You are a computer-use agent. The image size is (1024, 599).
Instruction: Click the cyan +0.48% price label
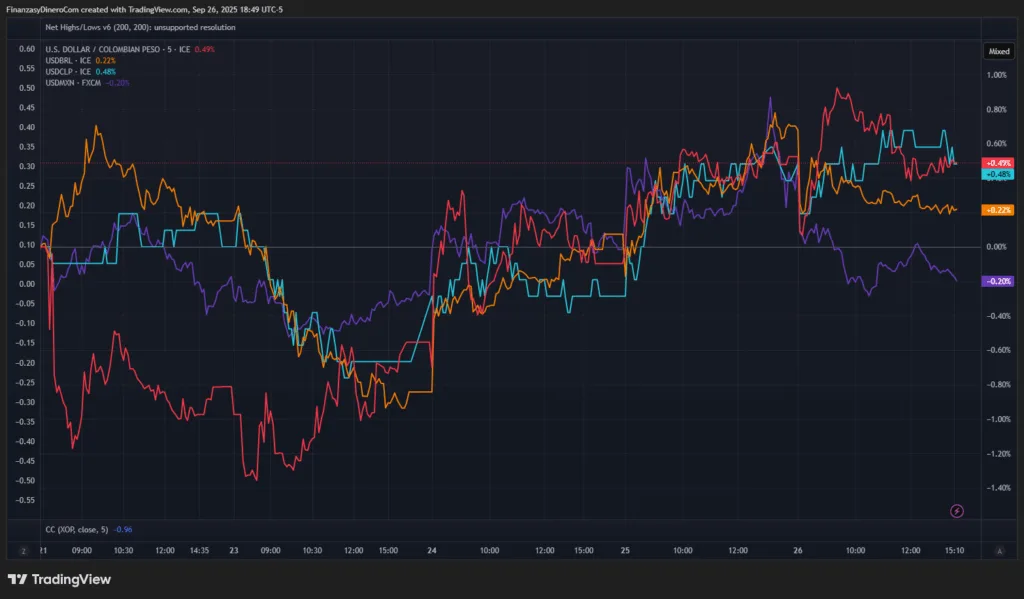point(998,174)
